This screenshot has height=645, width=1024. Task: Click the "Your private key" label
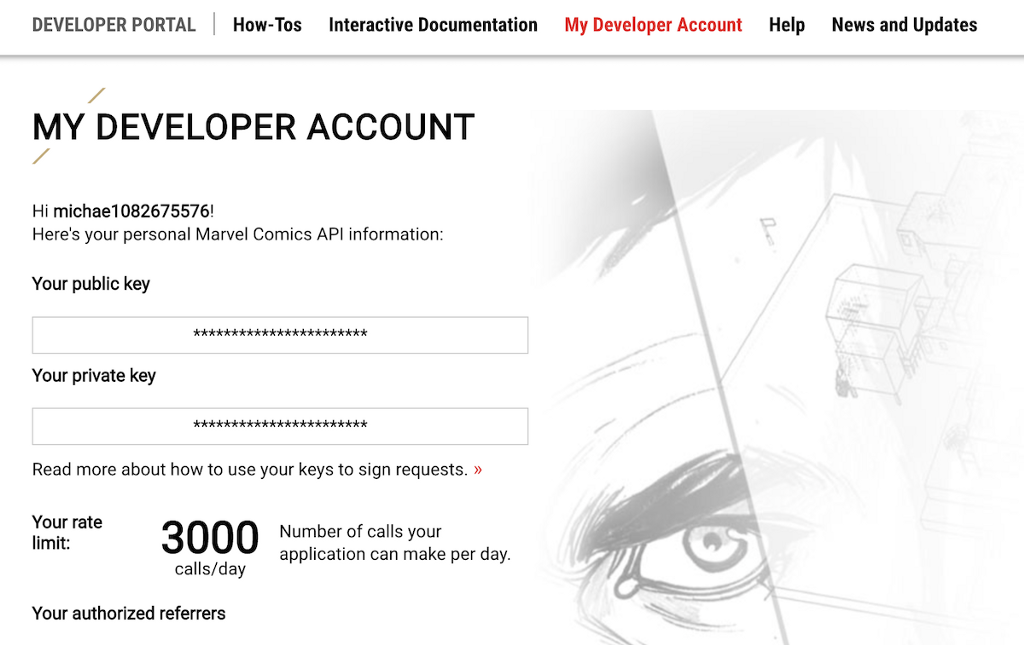[94, 375]
